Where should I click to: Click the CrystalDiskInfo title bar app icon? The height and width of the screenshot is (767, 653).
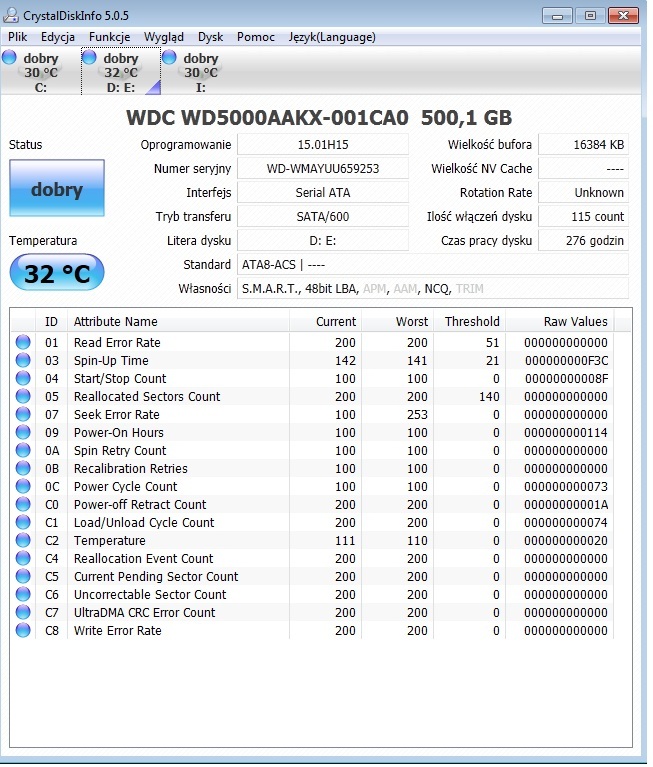click(x=11, y=15)
